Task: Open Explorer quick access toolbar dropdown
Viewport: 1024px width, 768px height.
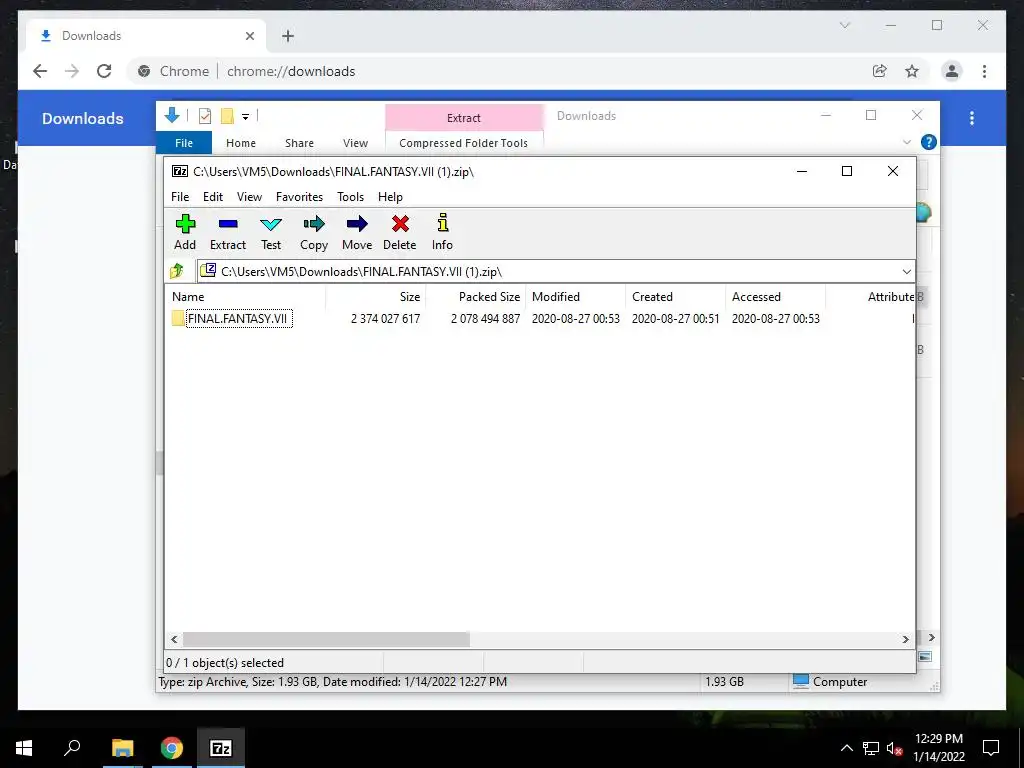Action: coord(246,117)
